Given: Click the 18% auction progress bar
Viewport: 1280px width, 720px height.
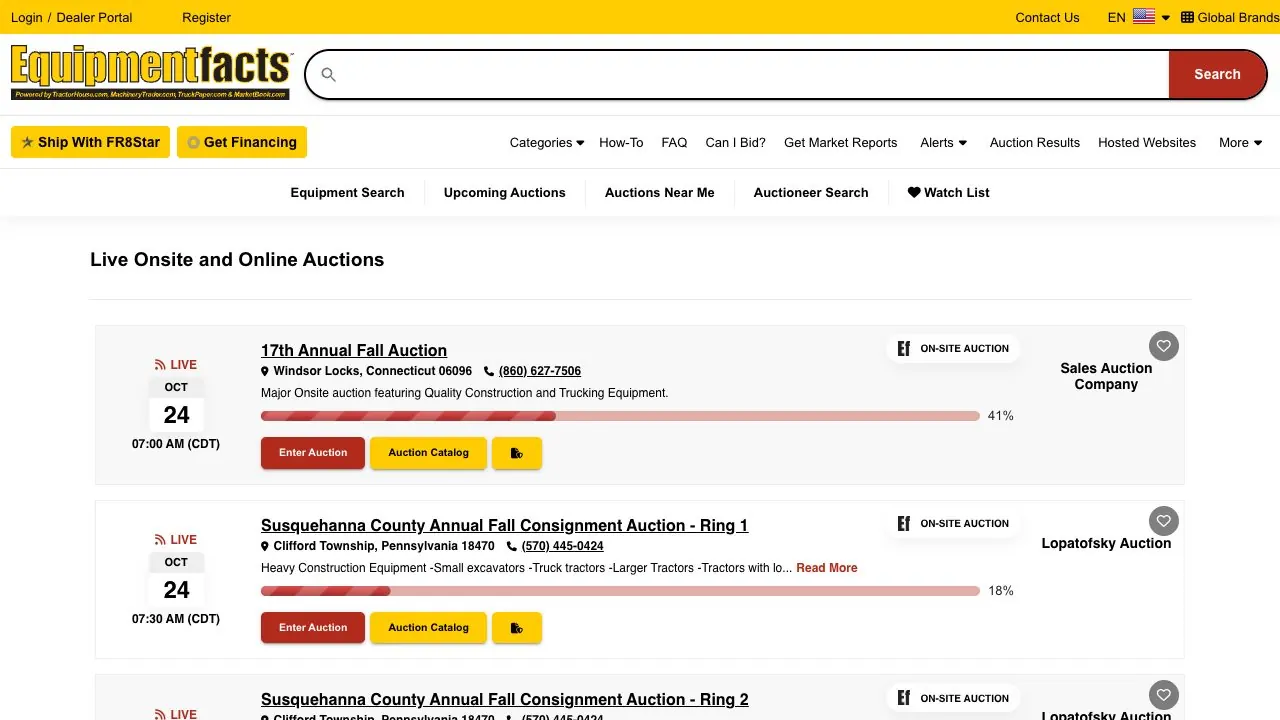Looking at the screenshot, I should point(620,591).
